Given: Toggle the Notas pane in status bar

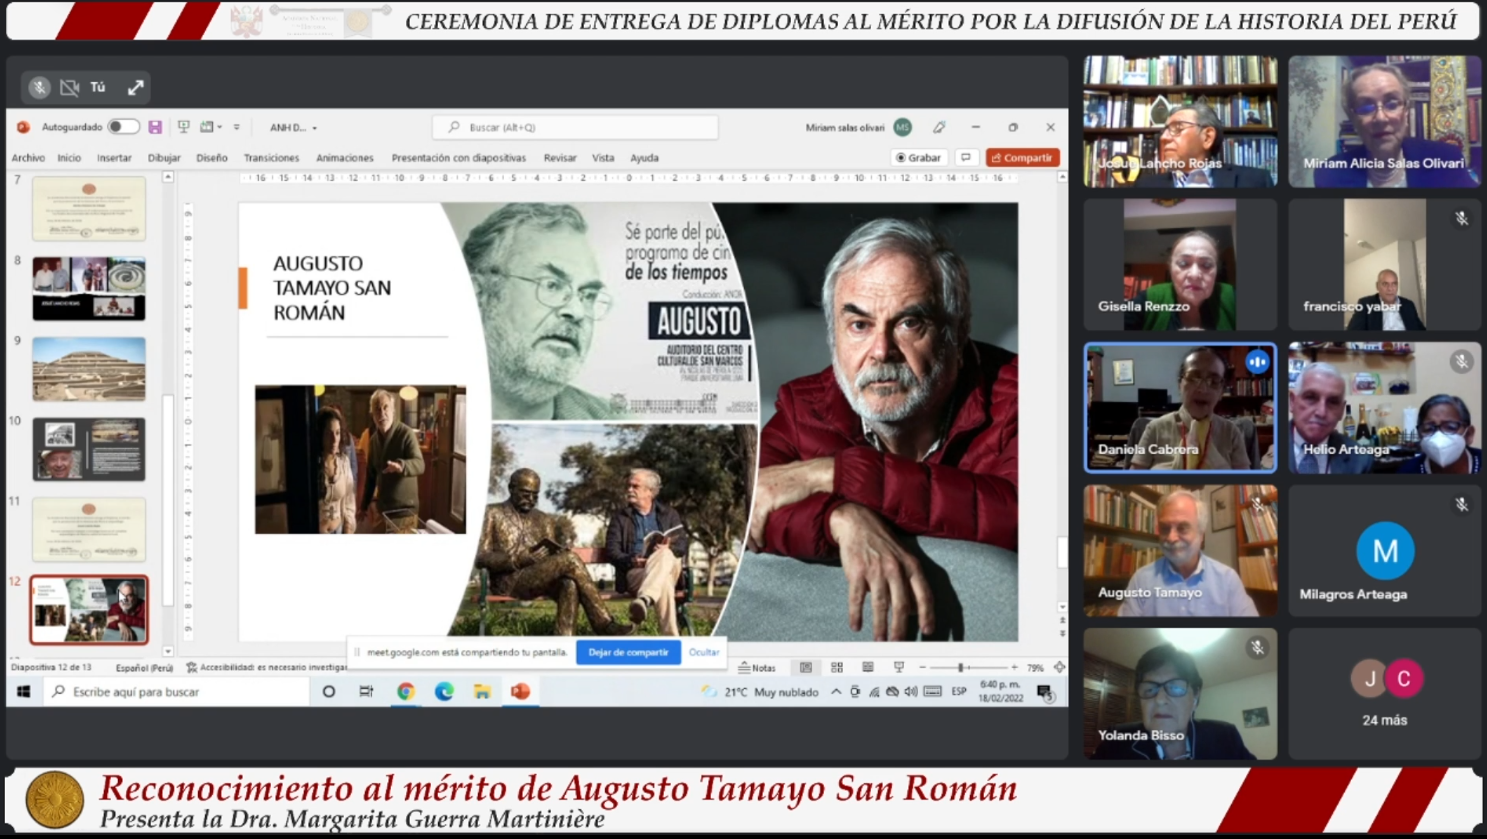Looking at the screenshot, I should coord(757,668).
